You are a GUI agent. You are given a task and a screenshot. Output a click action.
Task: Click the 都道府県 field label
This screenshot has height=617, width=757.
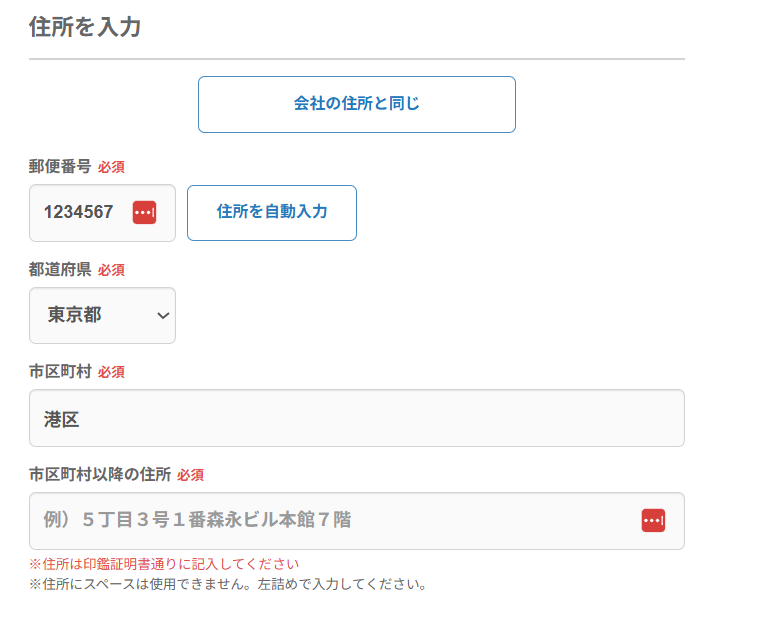60,269
